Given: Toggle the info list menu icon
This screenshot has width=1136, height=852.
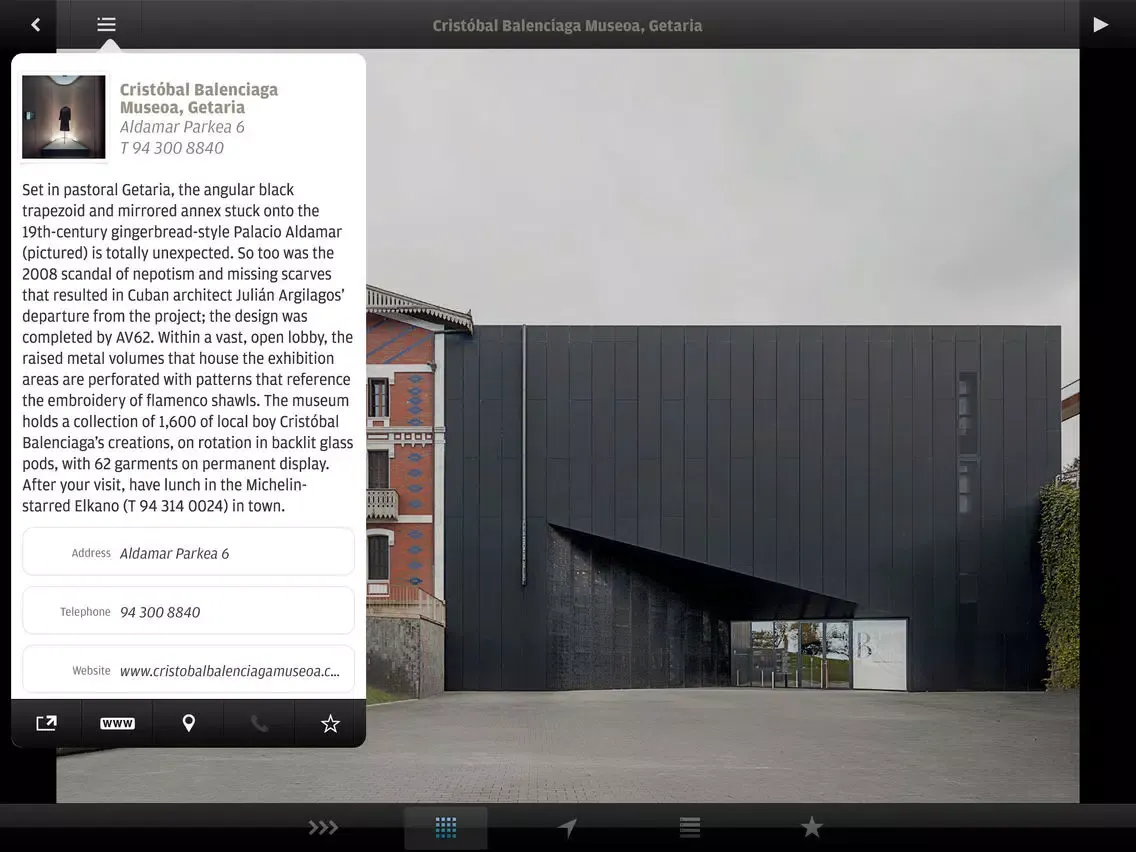Looking at the screenshot, I should coord(106,25).
